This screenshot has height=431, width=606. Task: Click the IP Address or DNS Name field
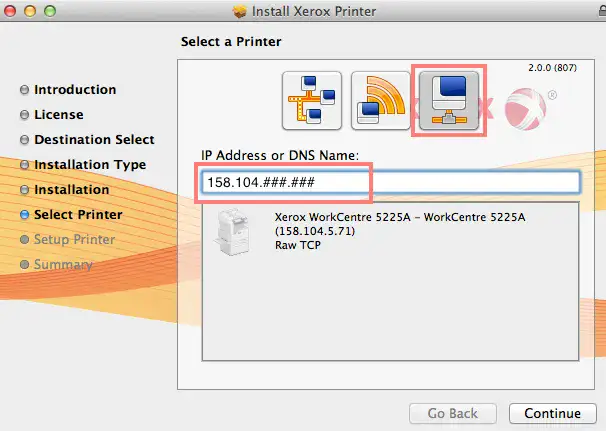[390, 182]
